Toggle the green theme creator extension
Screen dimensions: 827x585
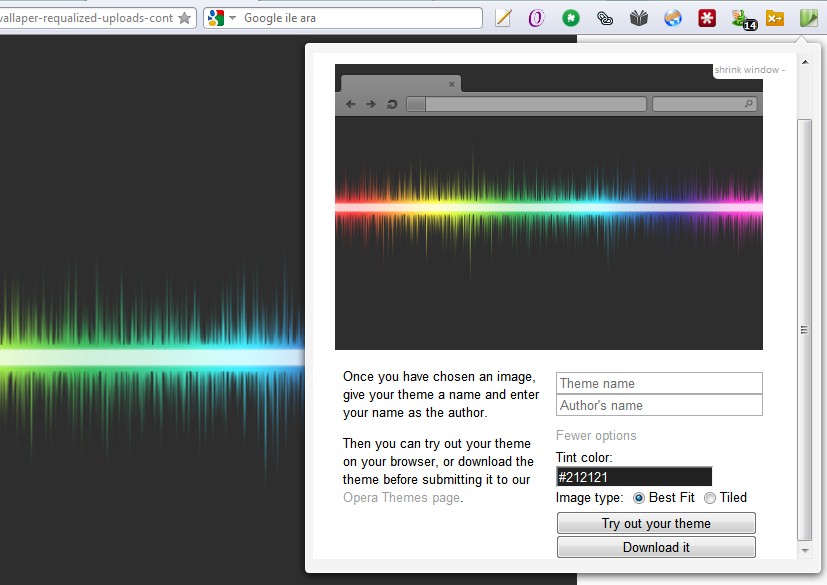808,18
